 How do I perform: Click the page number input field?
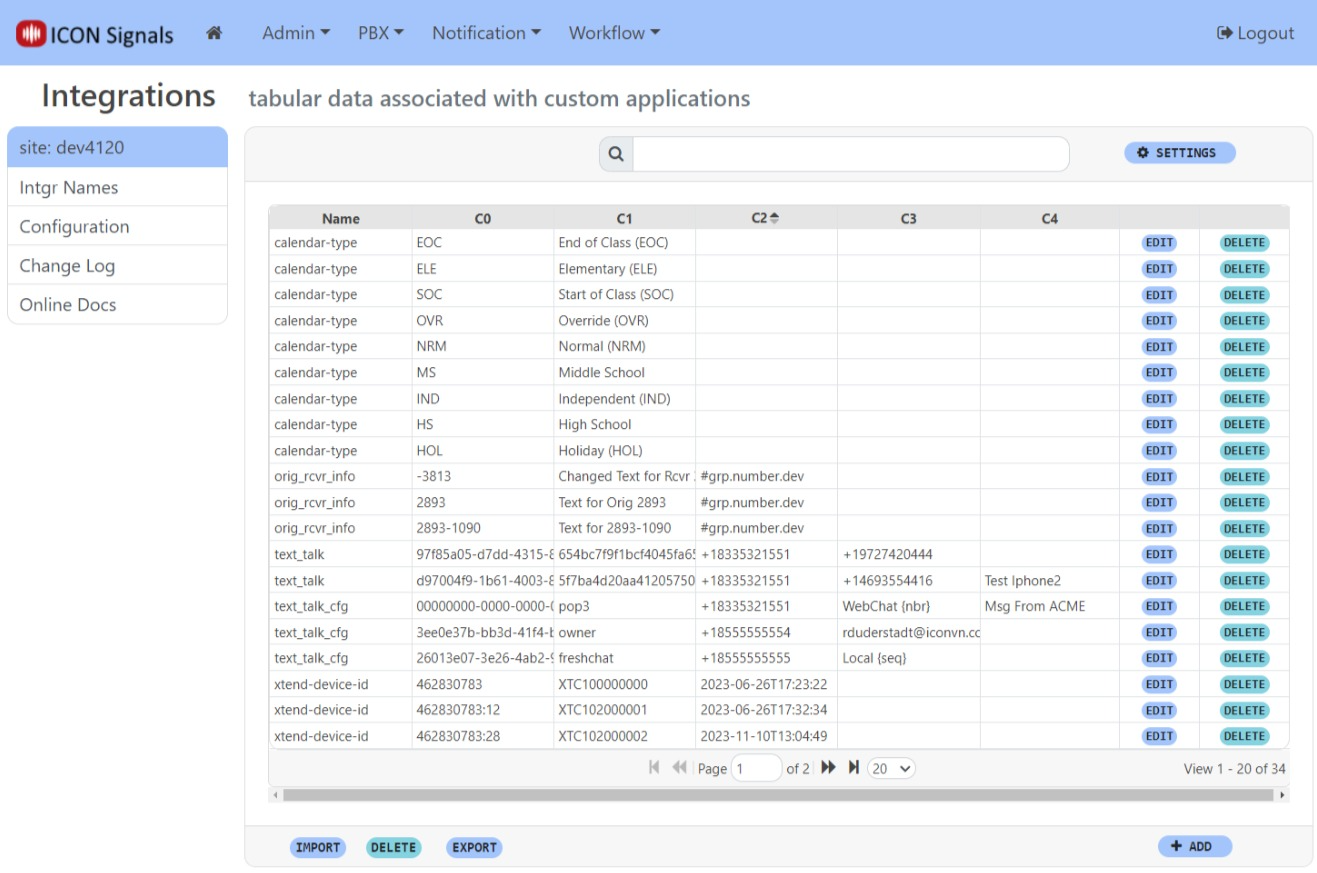756,768
